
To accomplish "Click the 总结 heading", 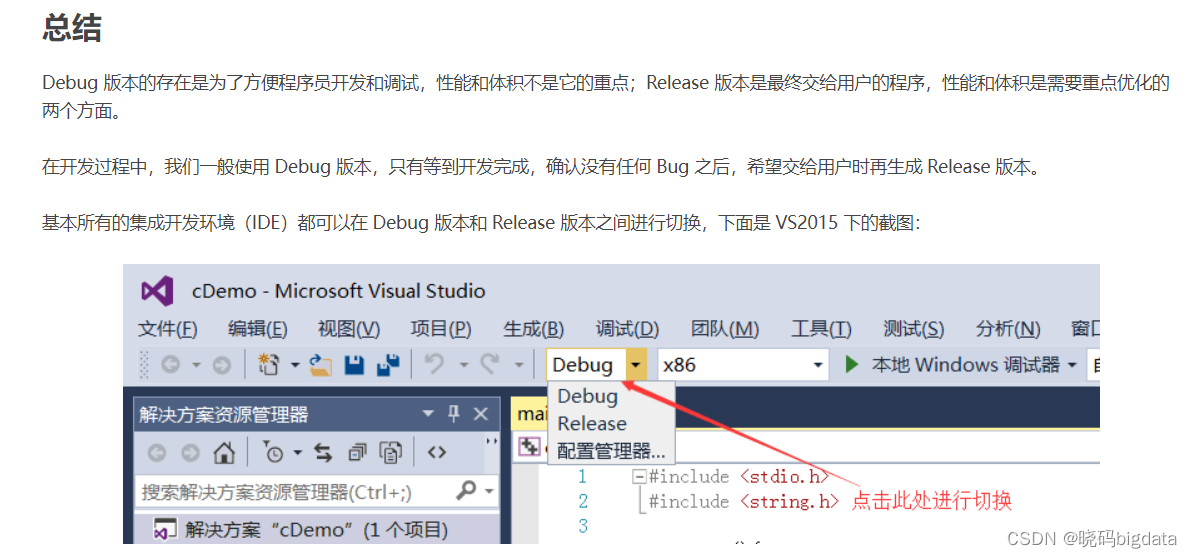I will pyautogui.click(x=71, y=29).
